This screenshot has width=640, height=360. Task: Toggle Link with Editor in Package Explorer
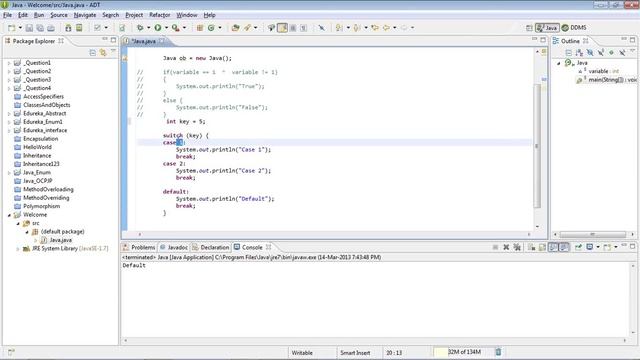click(103, 53)
